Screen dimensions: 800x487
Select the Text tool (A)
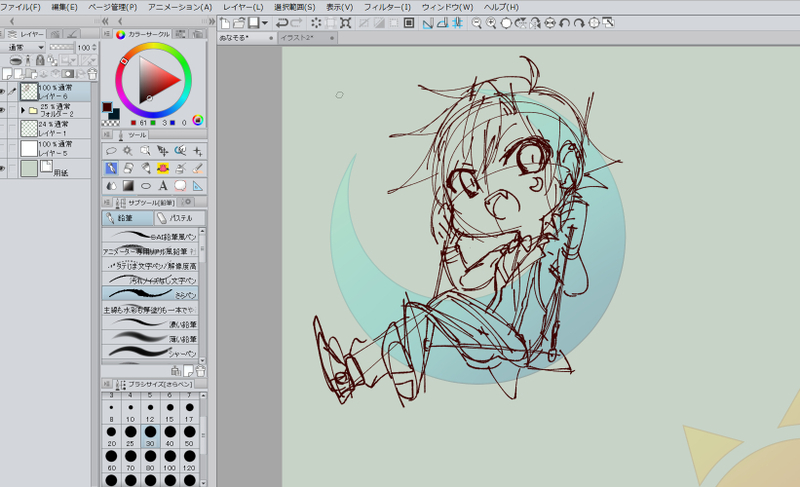163,186
